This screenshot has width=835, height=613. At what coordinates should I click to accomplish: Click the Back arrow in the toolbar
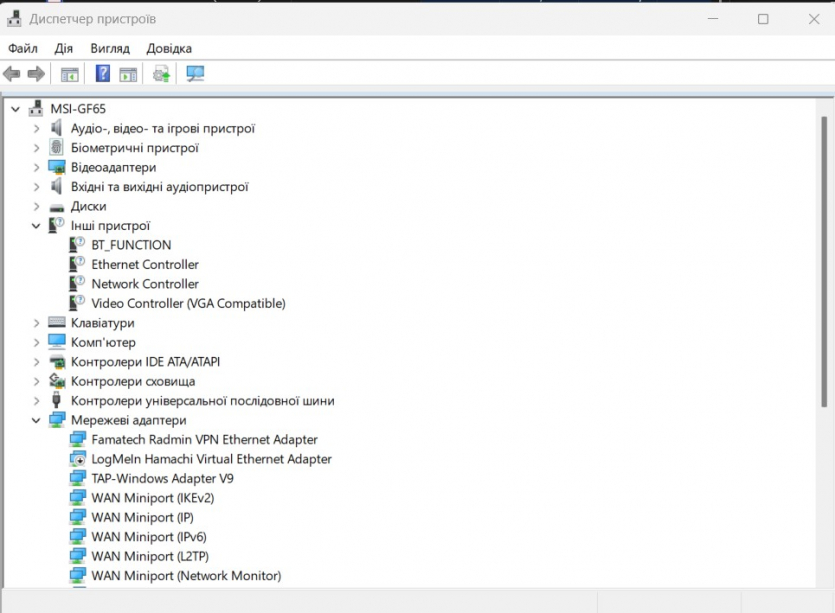click(12, 74)
